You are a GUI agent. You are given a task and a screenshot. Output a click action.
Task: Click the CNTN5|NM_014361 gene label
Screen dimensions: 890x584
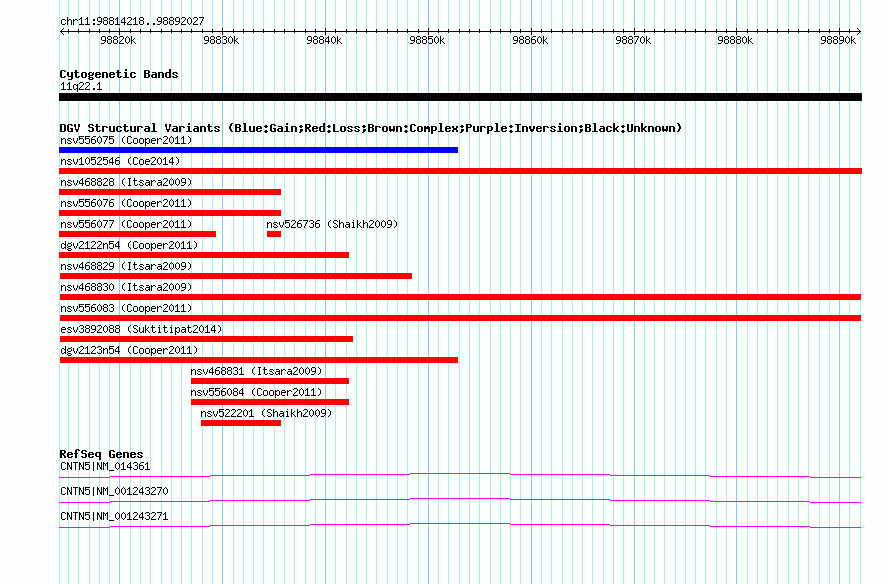105,467
